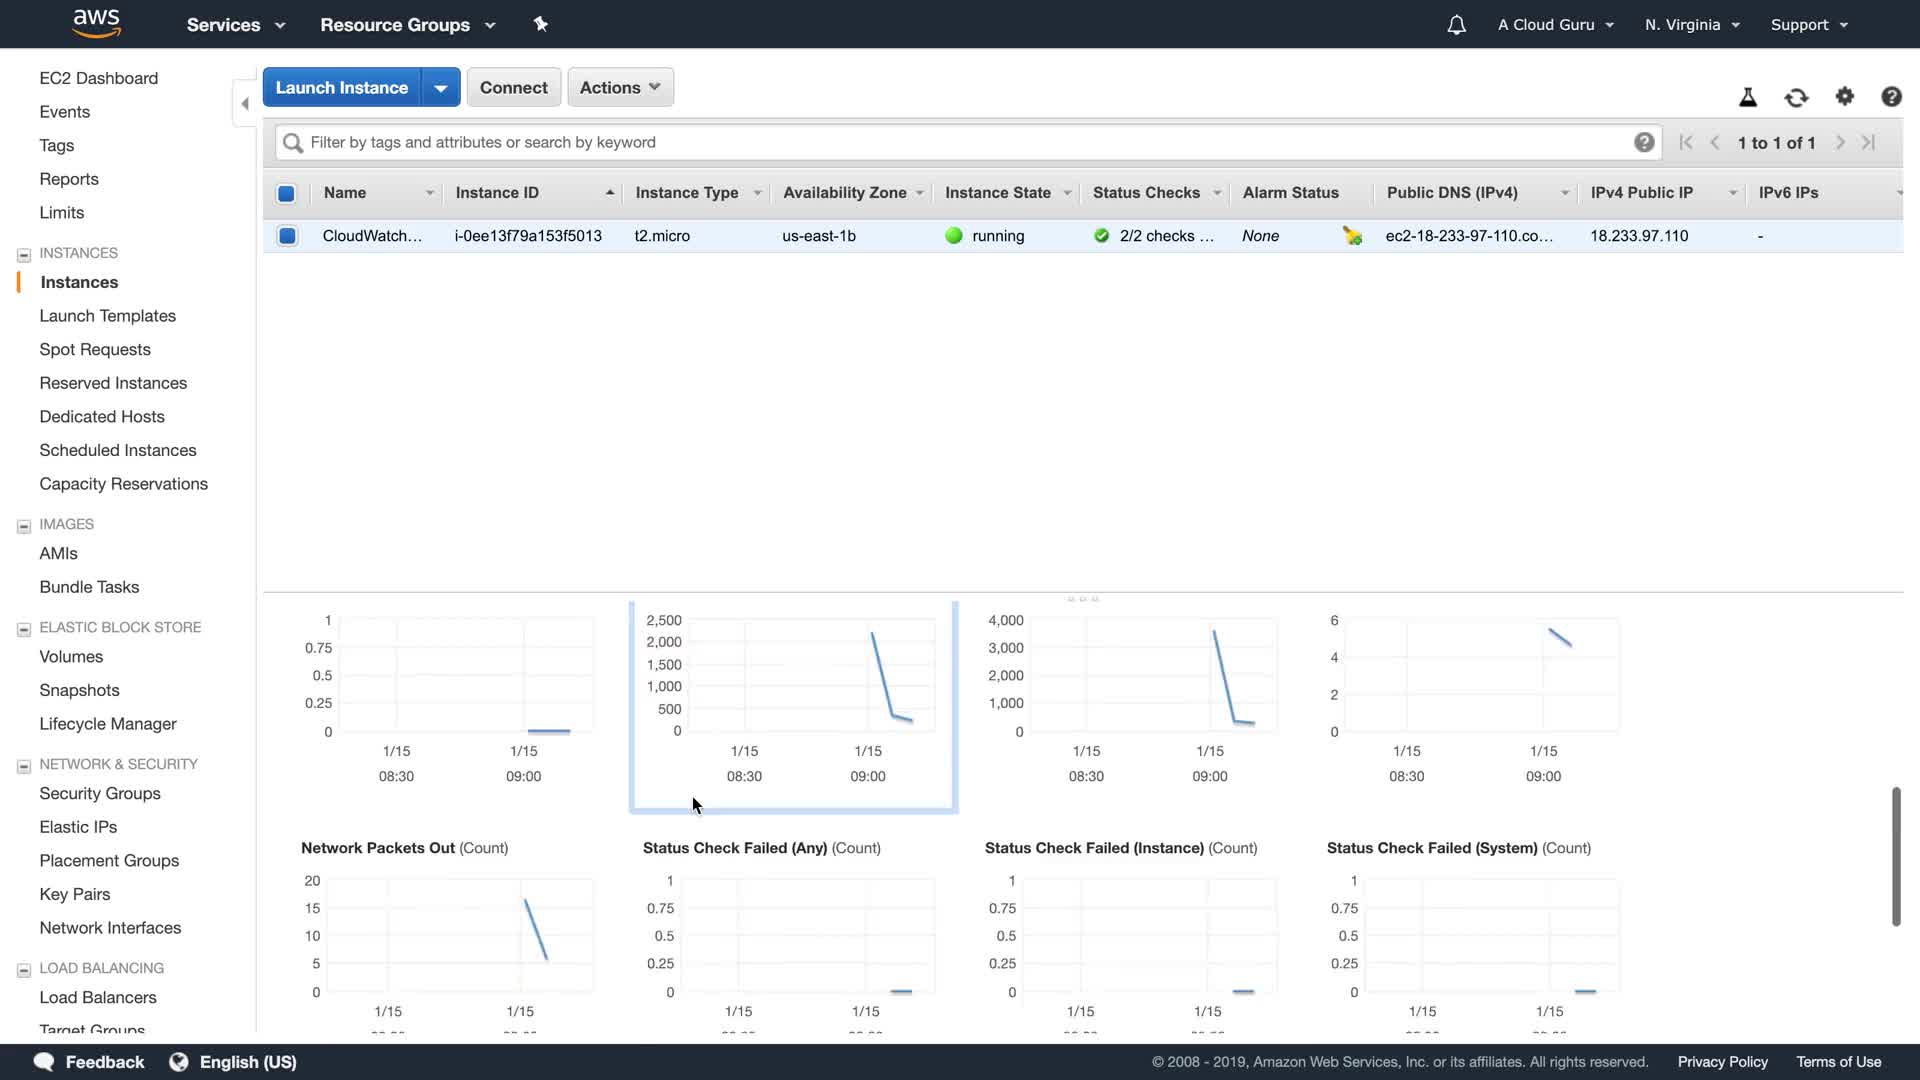Toggle the select-all instances checkbox
The height and width of the screenshot is (1080, 1920).
pos(286,193)
